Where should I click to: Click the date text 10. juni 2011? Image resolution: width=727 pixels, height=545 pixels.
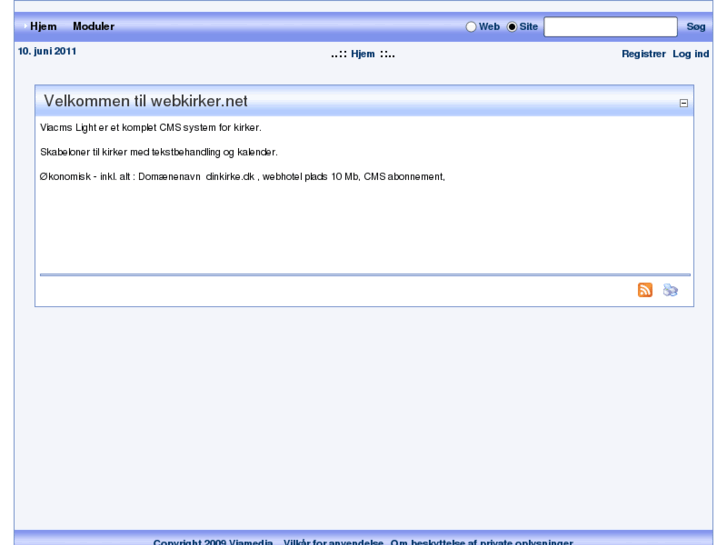(47, 51)
